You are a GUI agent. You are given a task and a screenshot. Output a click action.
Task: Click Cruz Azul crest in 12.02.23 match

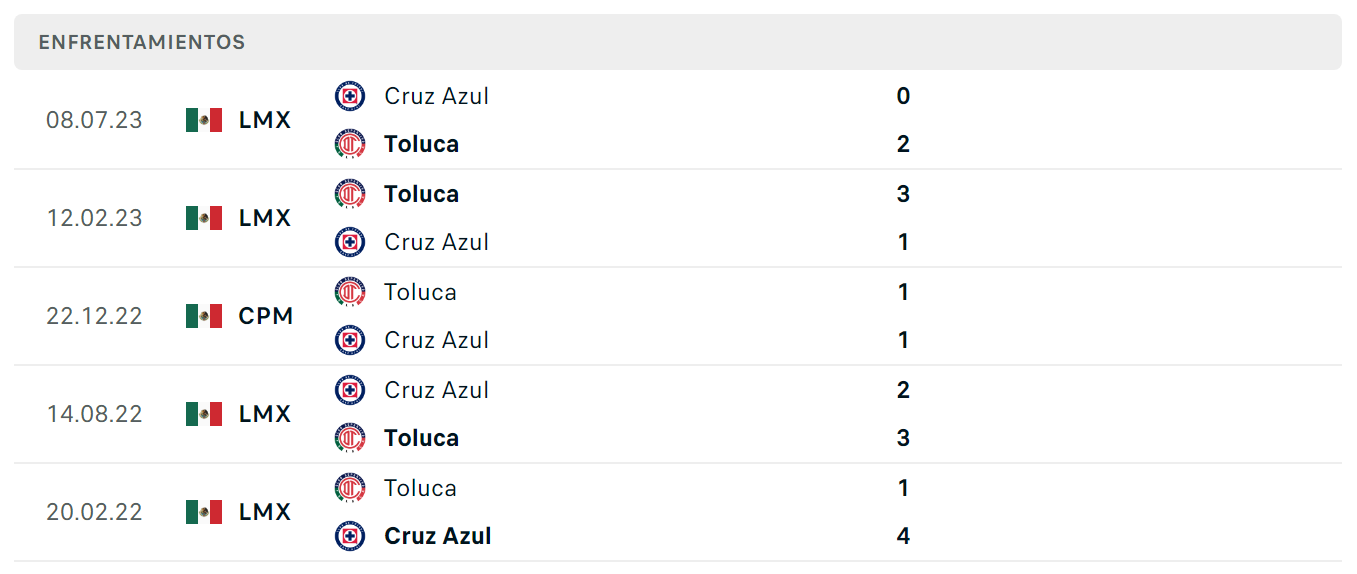[350, 242]
